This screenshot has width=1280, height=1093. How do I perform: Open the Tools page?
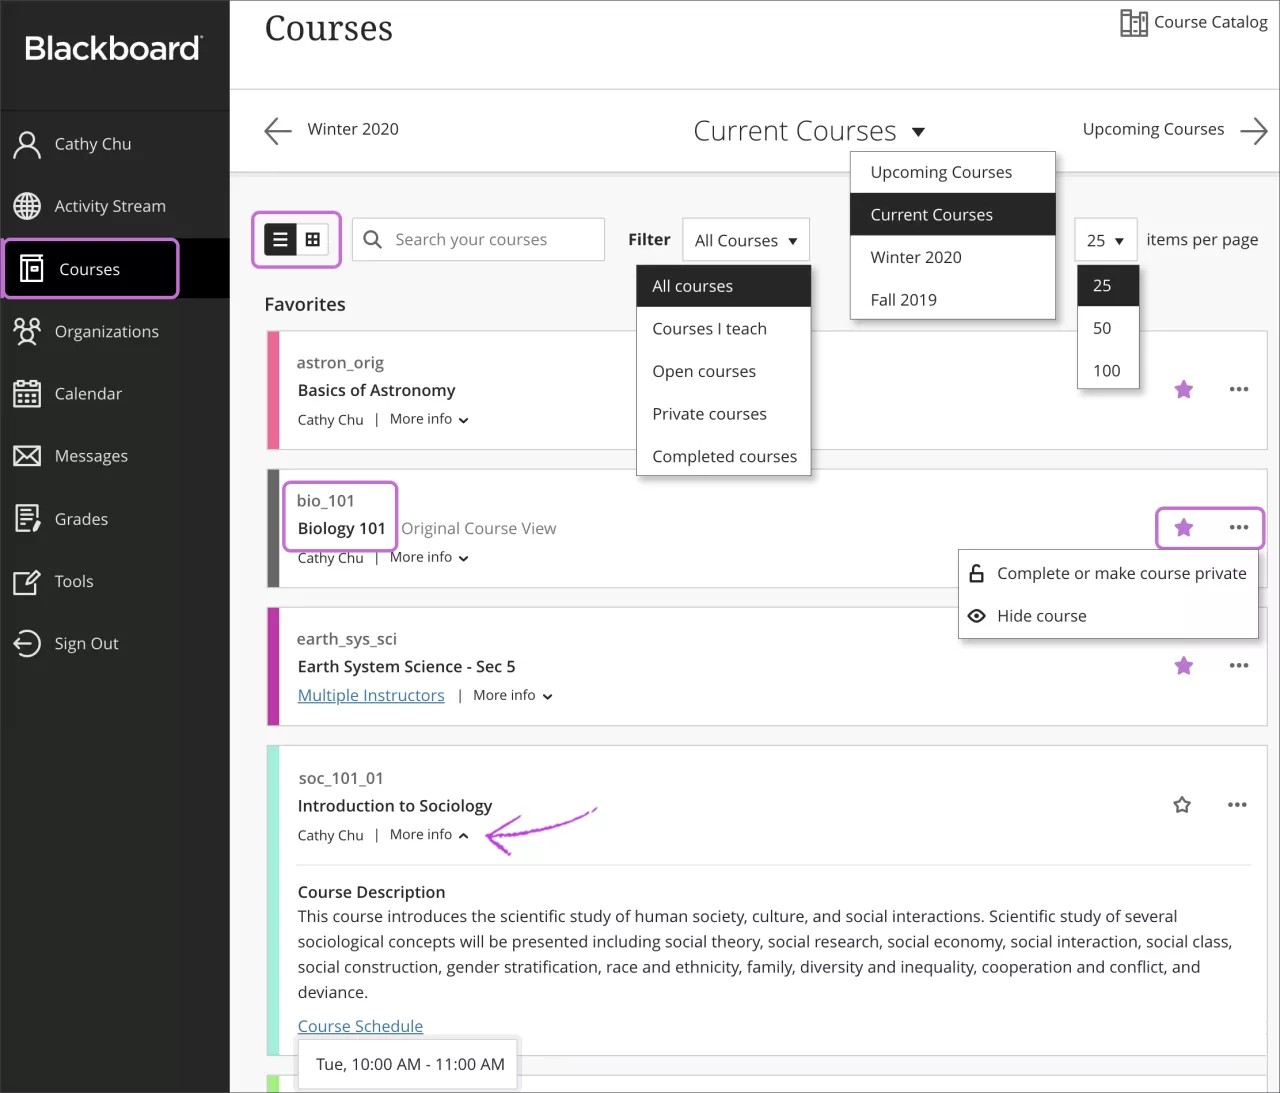point(73,581)
